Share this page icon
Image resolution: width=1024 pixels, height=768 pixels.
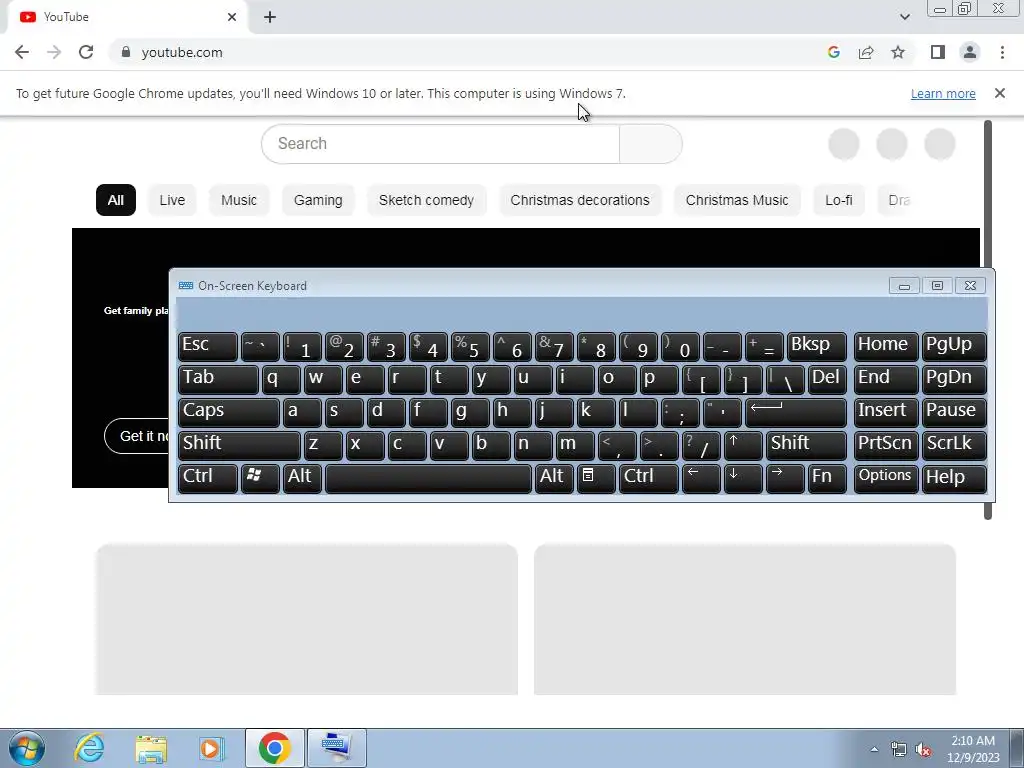(x=866, y=52)
